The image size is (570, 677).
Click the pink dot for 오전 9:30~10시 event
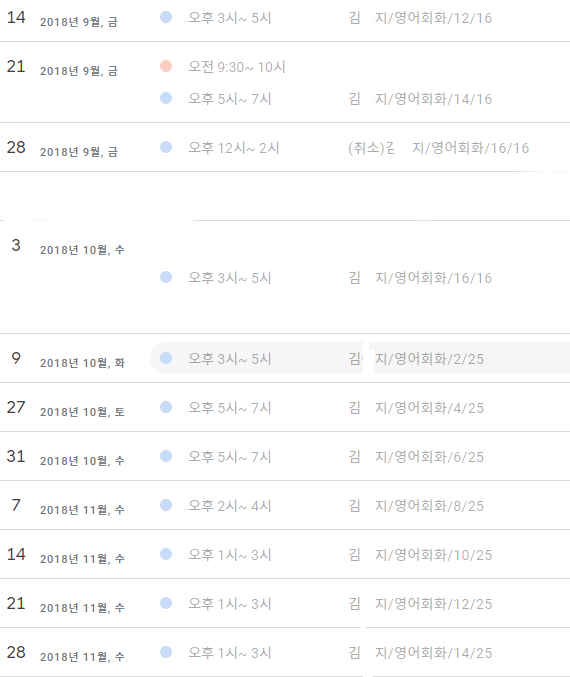click(166, 66)
